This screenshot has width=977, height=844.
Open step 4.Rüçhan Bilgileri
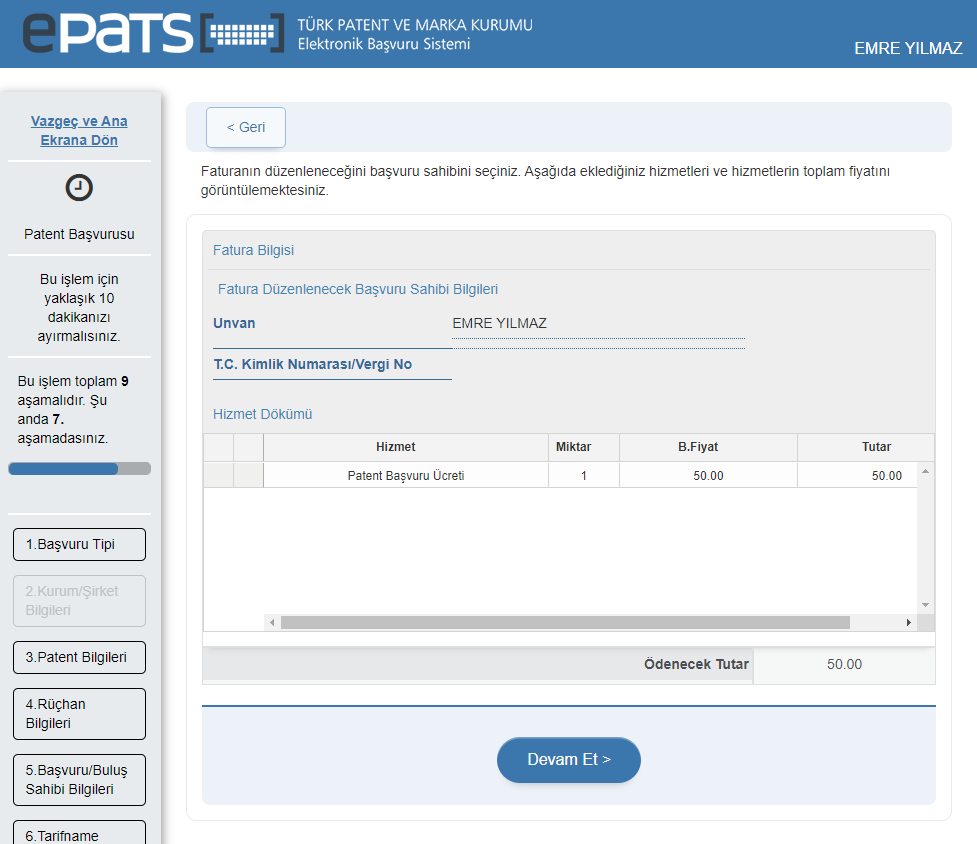[79, 714]
